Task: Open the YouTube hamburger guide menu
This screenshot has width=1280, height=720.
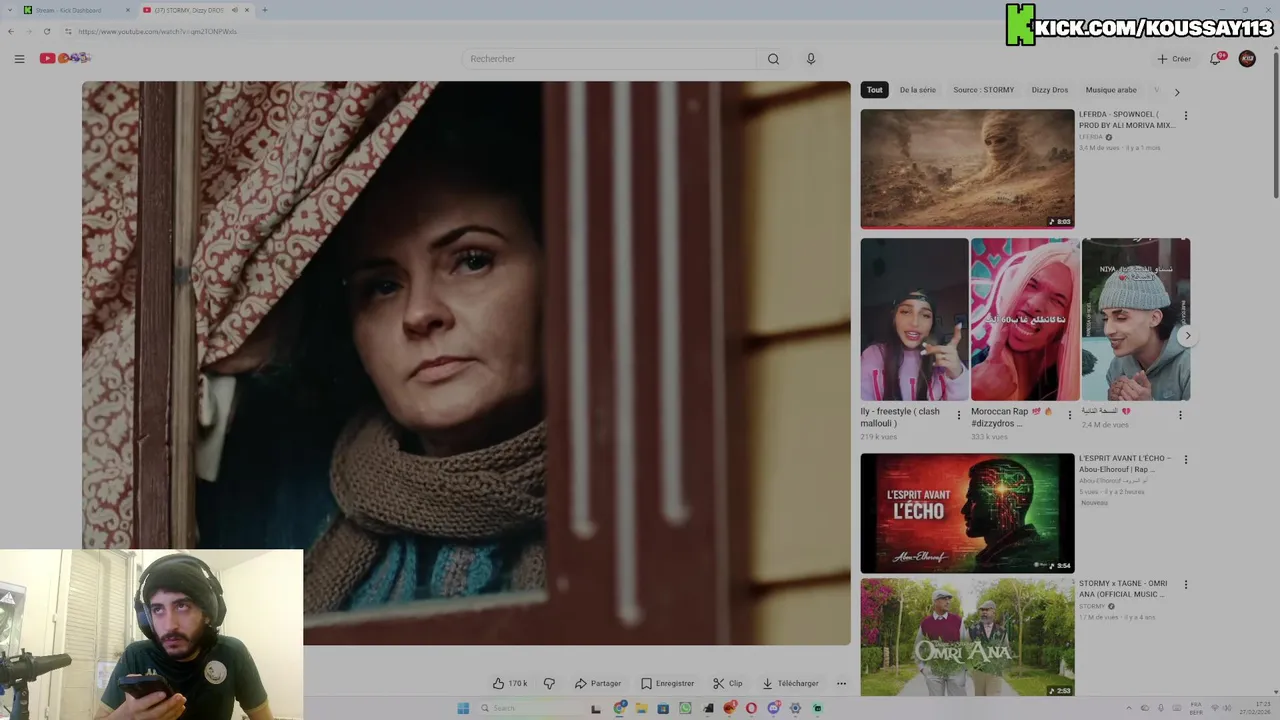Action: pyautogui.click(x=19, y=59)
